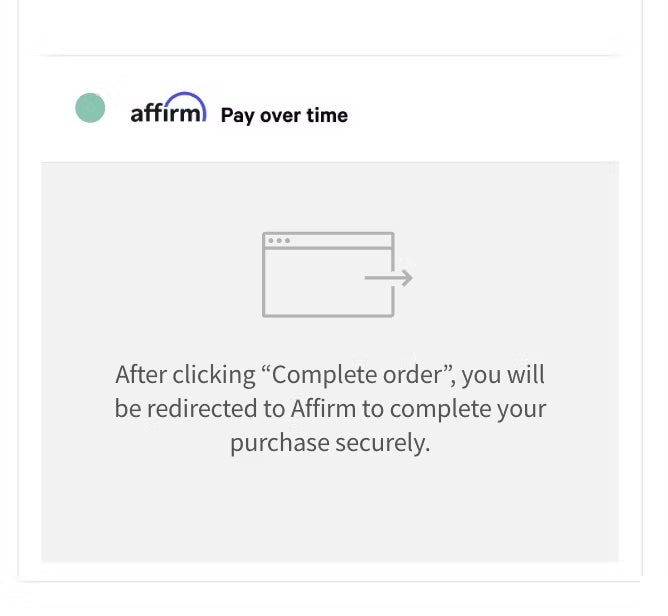Click the Affirm logo
Screen dimensions: 668x616
coord(168,110)
